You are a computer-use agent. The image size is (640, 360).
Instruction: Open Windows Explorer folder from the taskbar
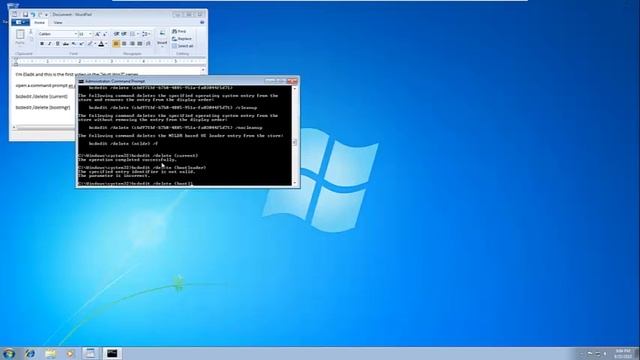50,353
